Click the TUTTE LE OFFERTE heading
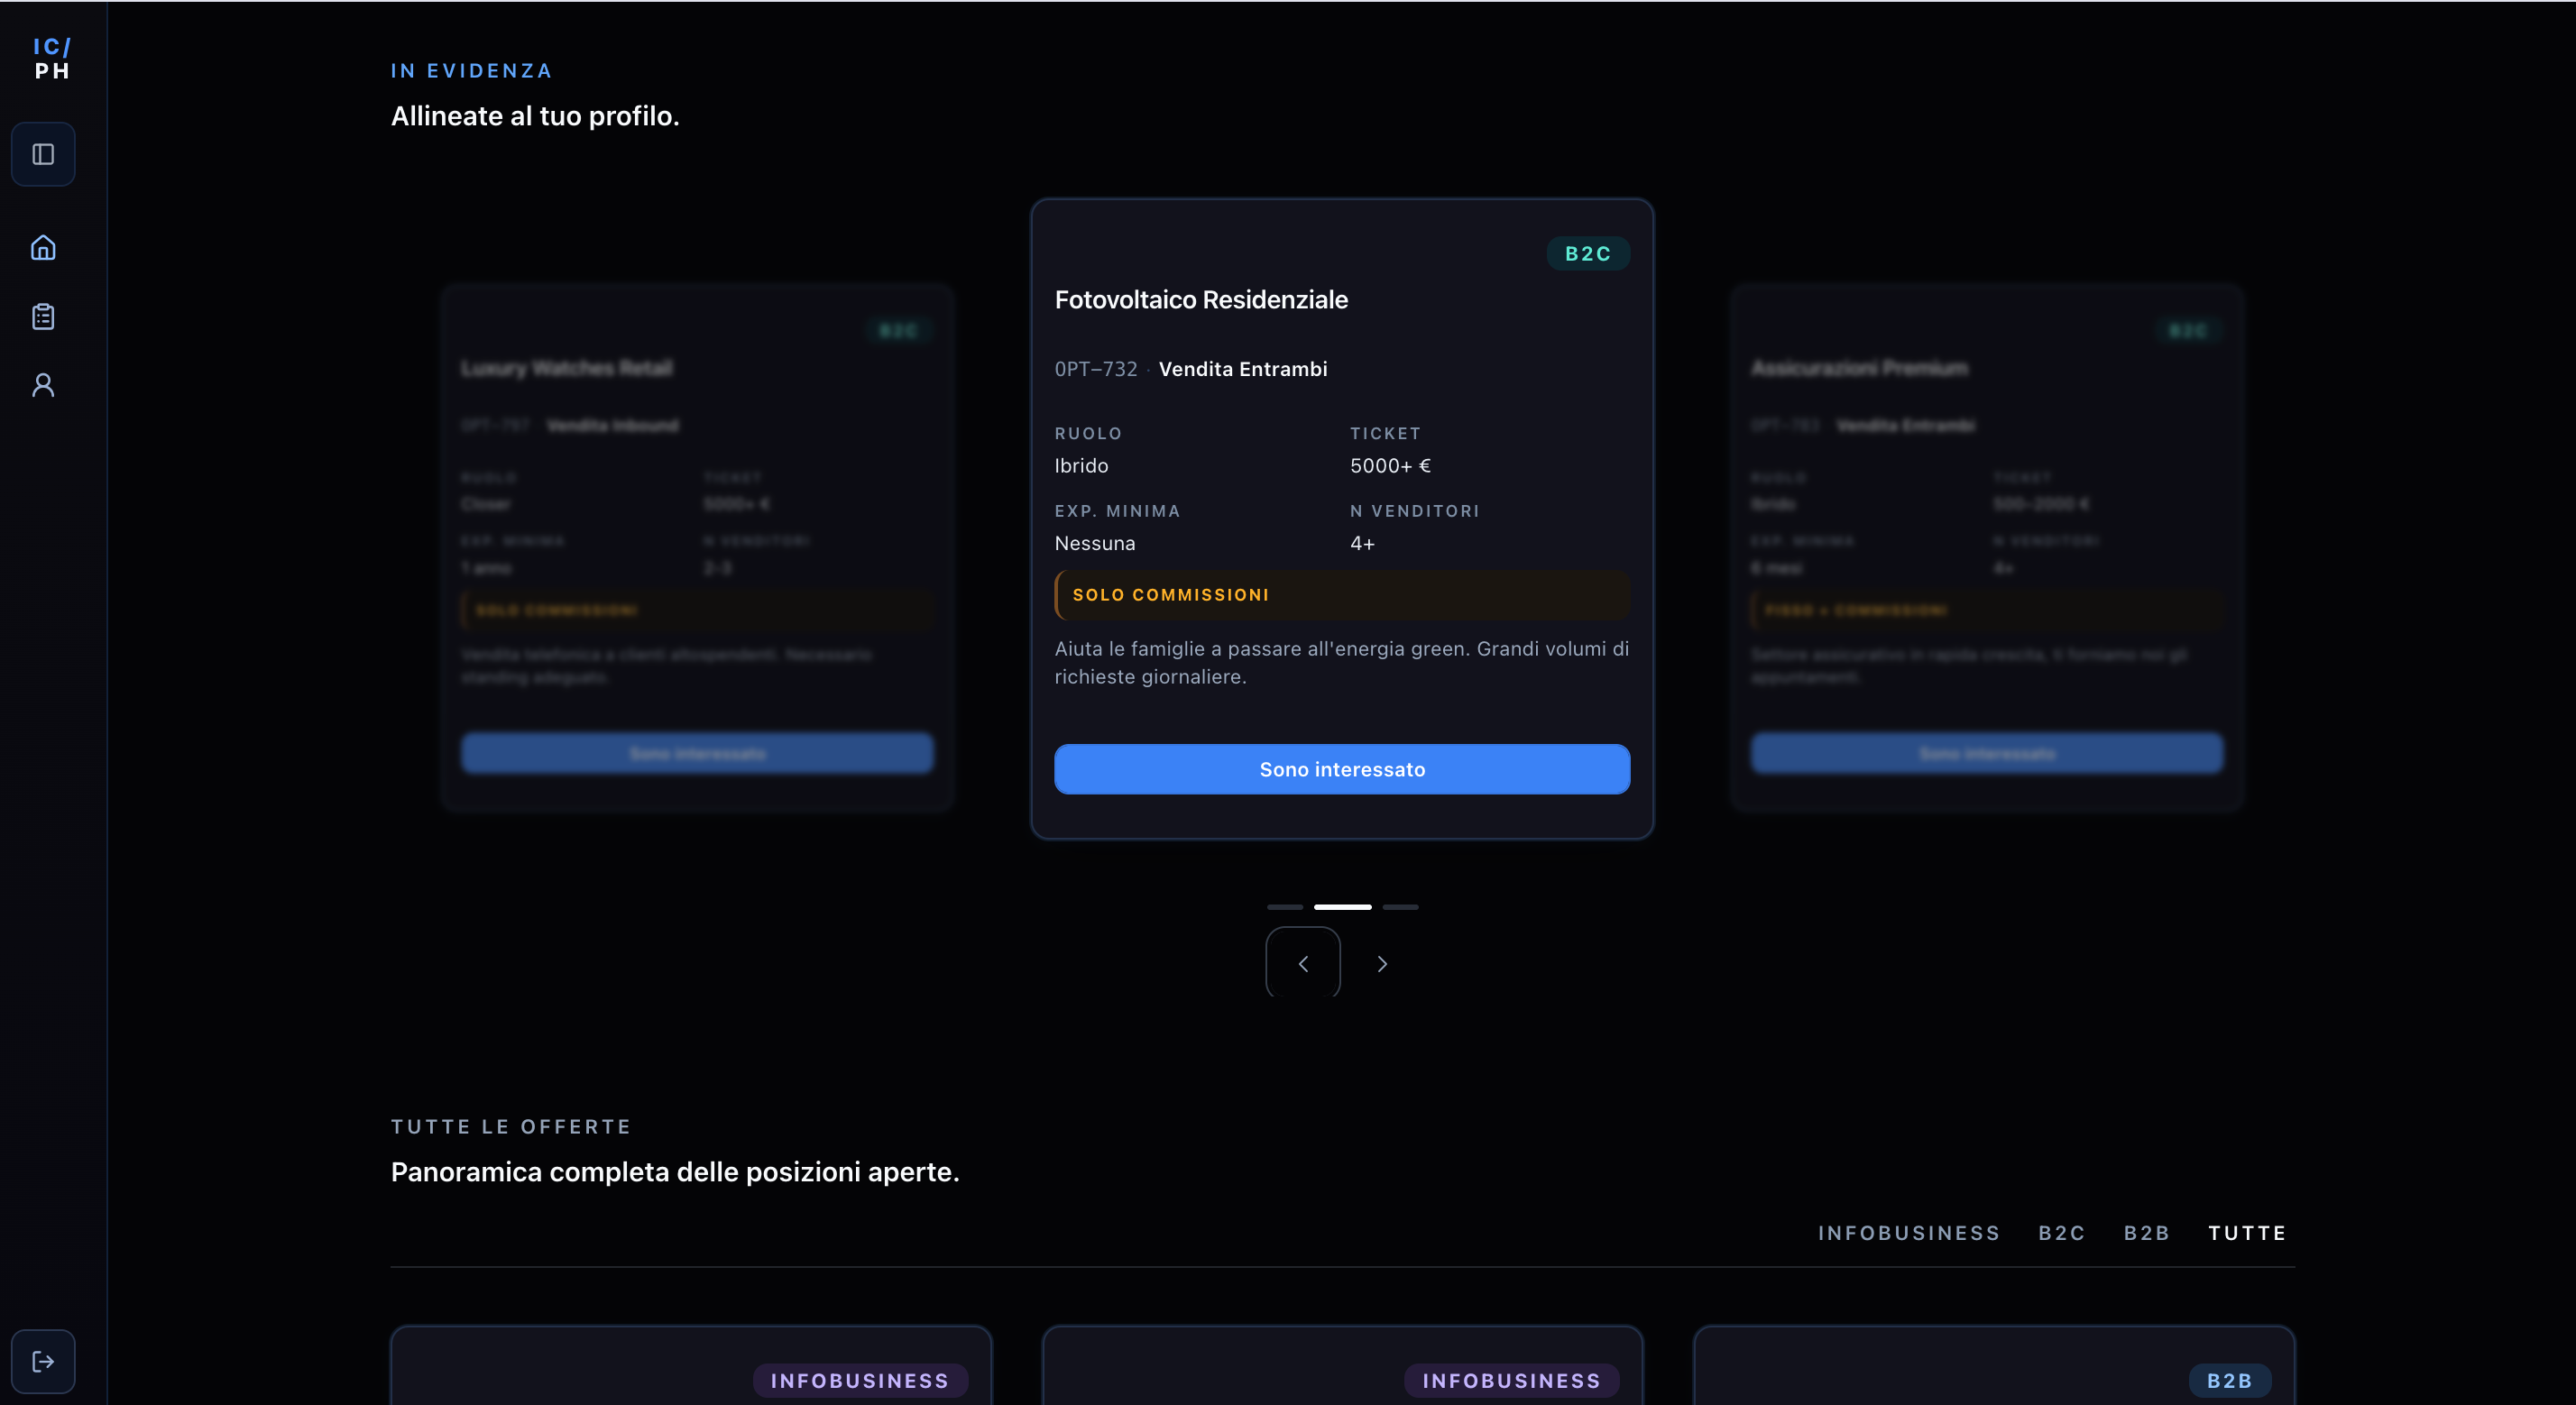The image size is (2576, 1405). click(x=511, y=1126)
